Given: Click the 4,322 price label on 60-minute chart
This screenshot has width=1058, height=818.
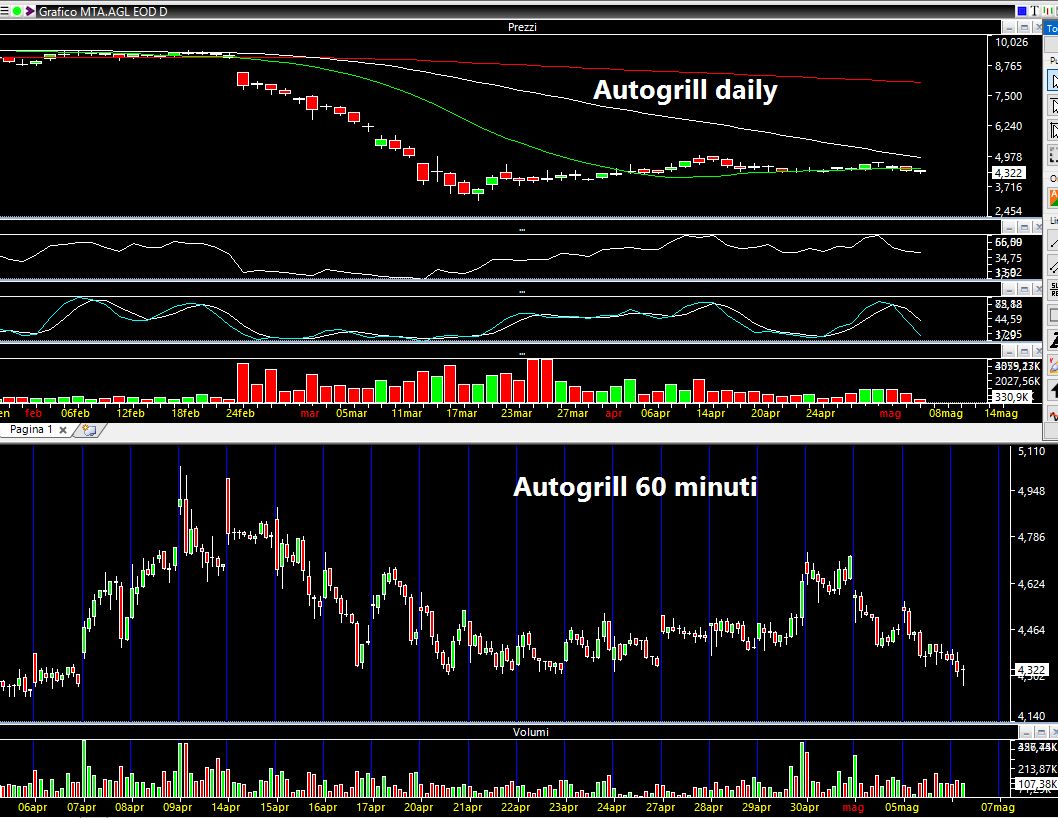Looking at the screenshot, I should 1032,670.
